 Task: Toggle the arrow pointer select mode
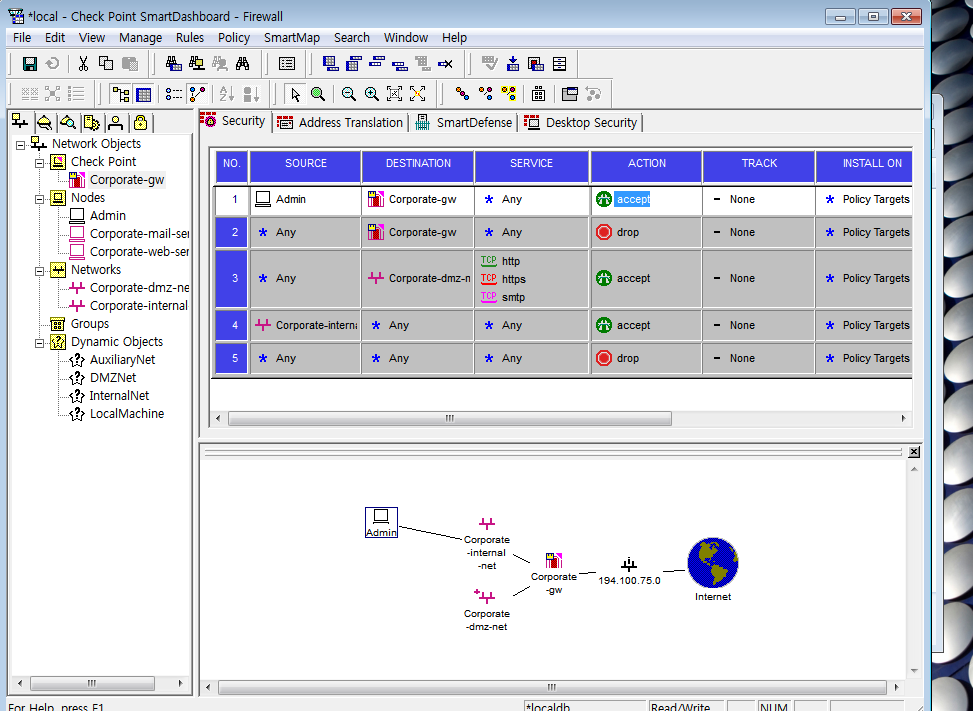click(x=295, y=94)
